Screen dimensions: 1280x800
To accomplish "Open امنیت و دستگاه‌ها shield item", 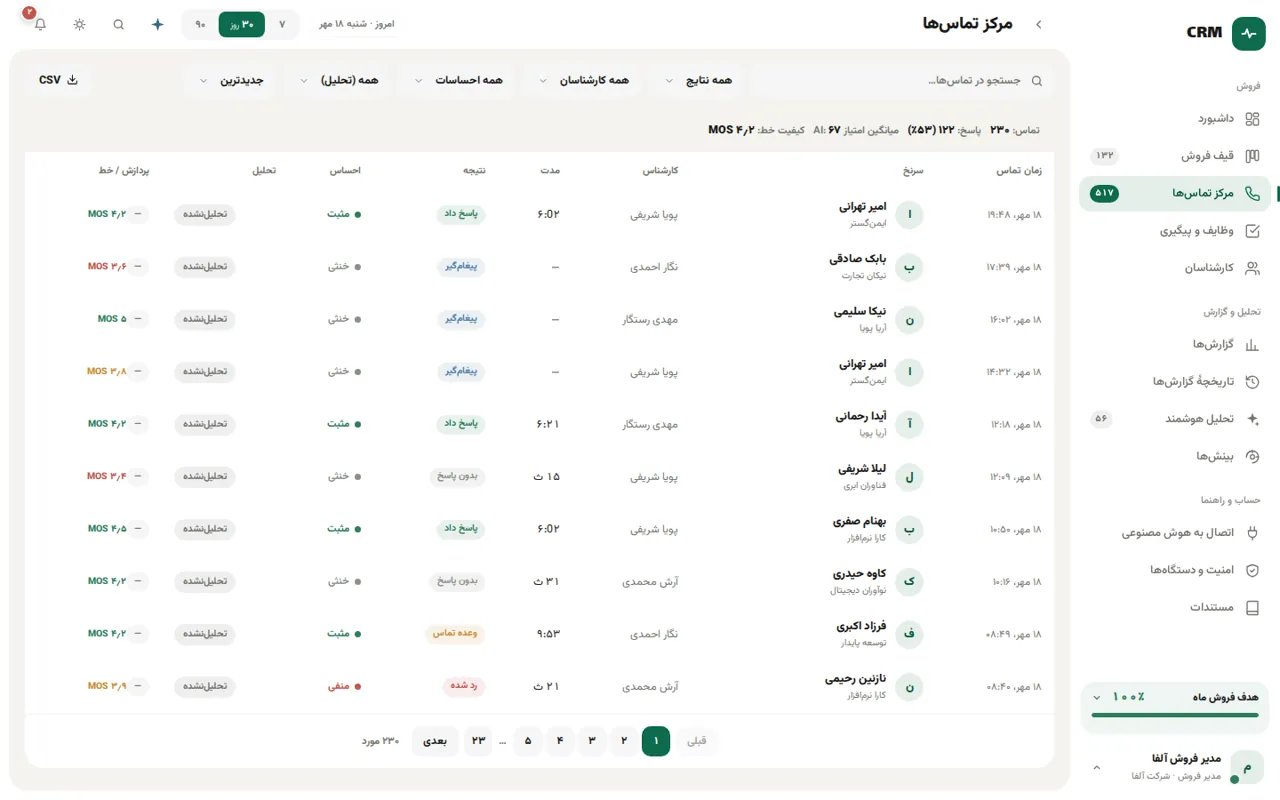I will tap(1175, 570).
